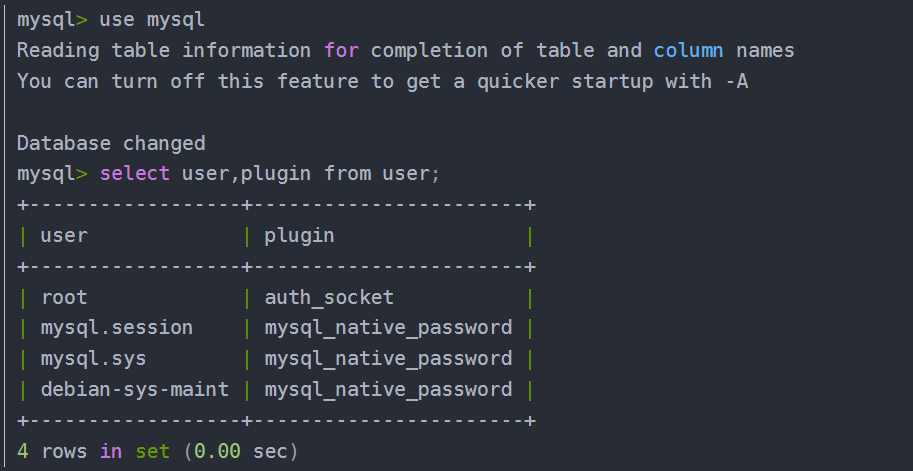Click 'Database changed' message
The image size is (913, 471).
[x=111, y=143]
